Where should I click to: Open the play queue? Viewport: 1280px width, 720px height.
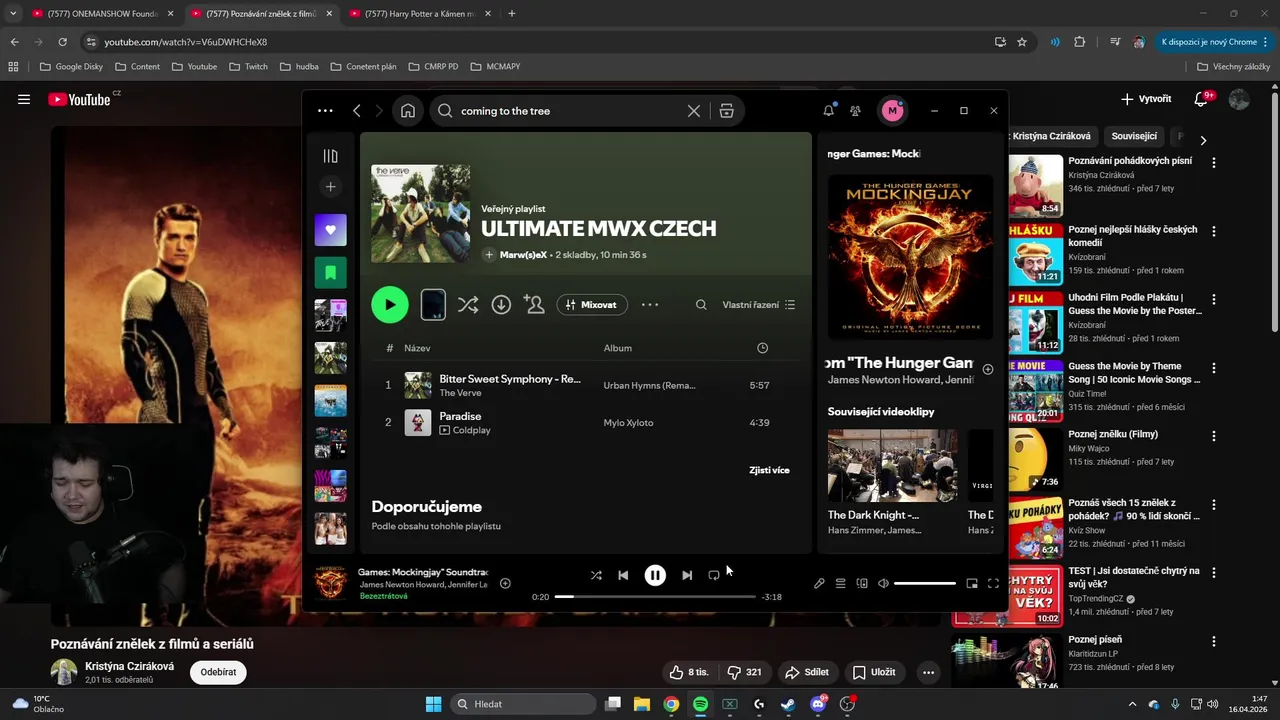(841, 583)
